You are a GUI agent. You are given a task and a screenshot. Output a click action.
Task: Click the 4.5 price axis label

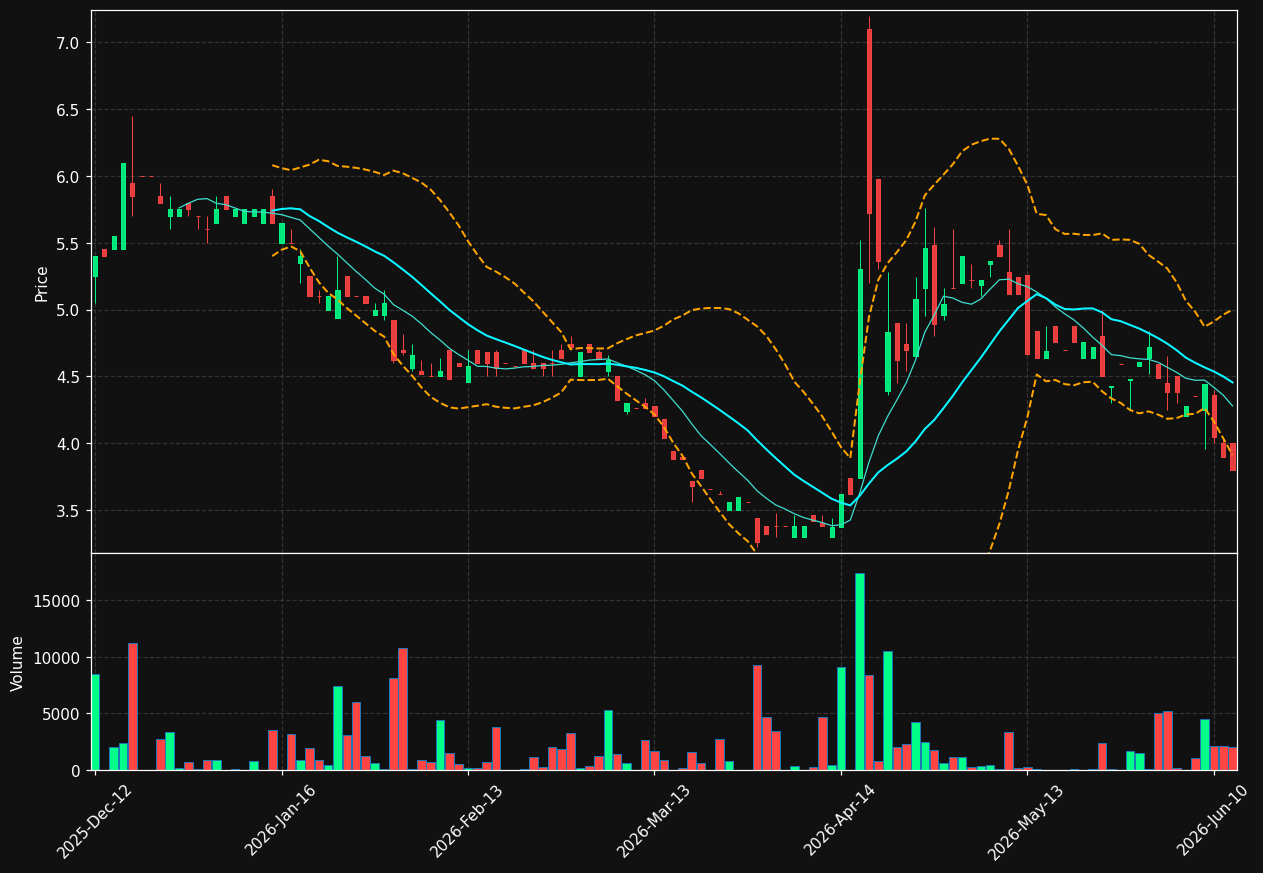69,377
